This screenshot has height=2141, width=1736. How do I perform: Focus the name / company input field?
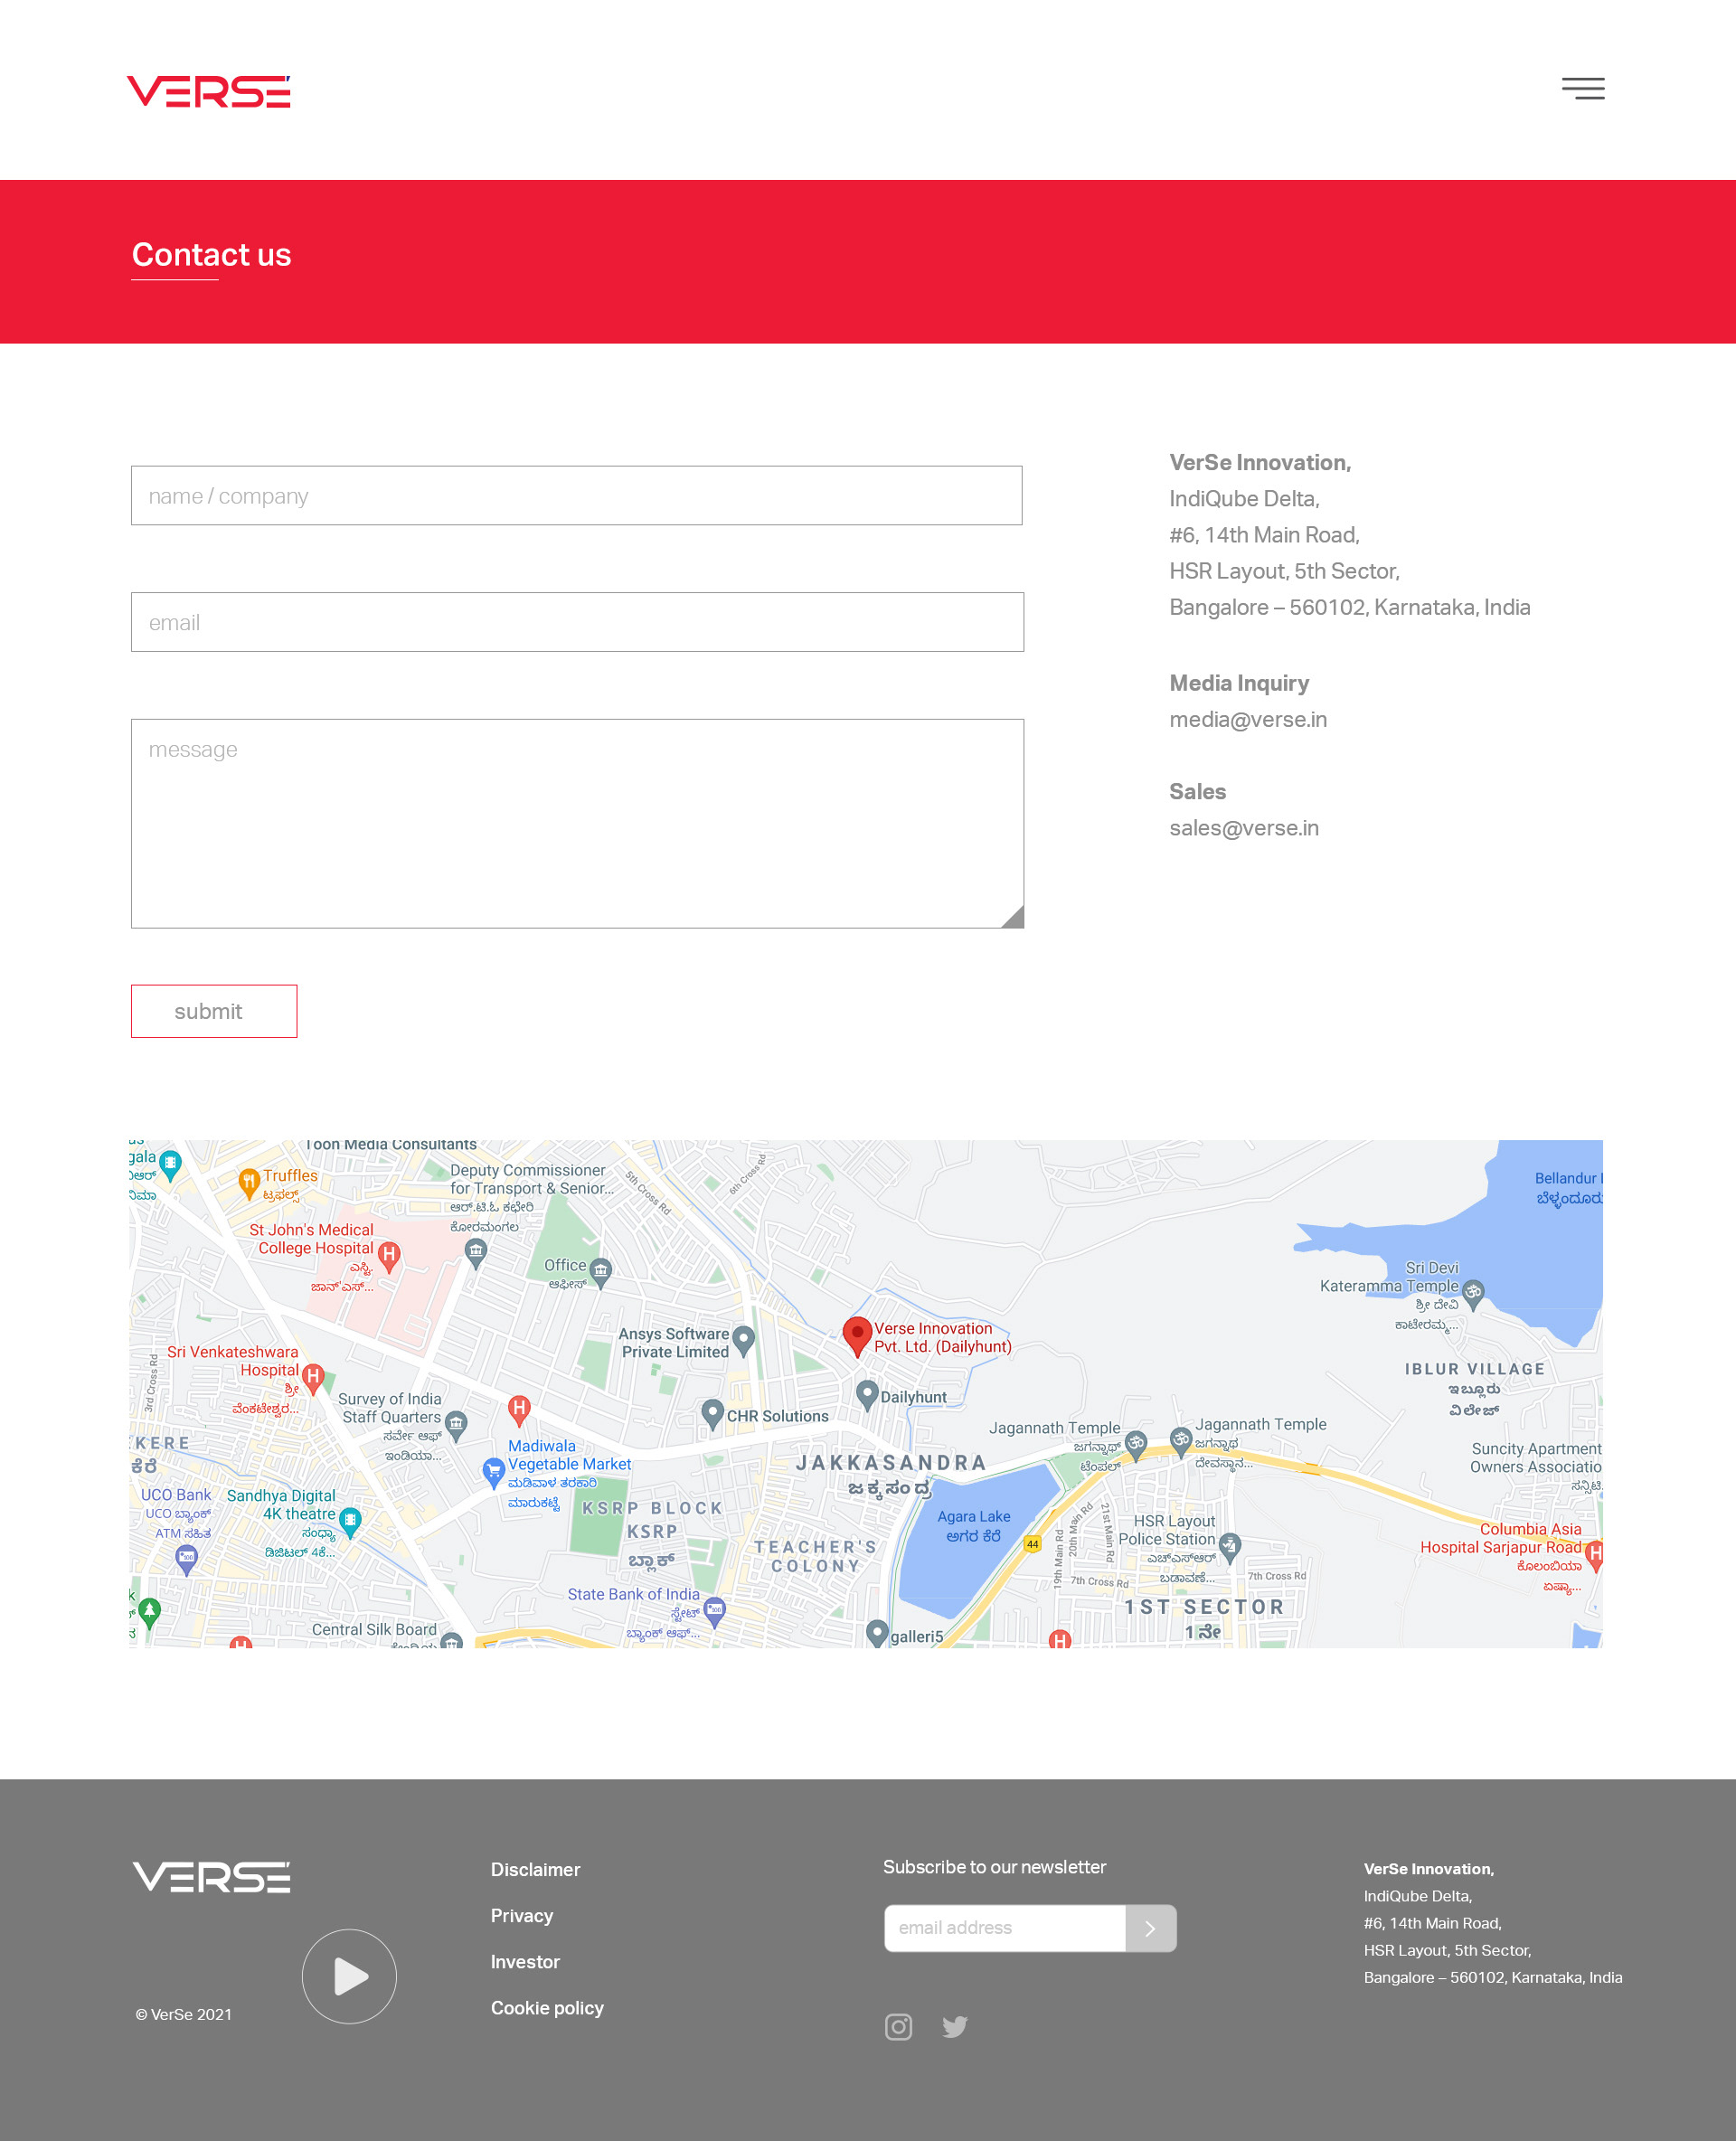576,496
